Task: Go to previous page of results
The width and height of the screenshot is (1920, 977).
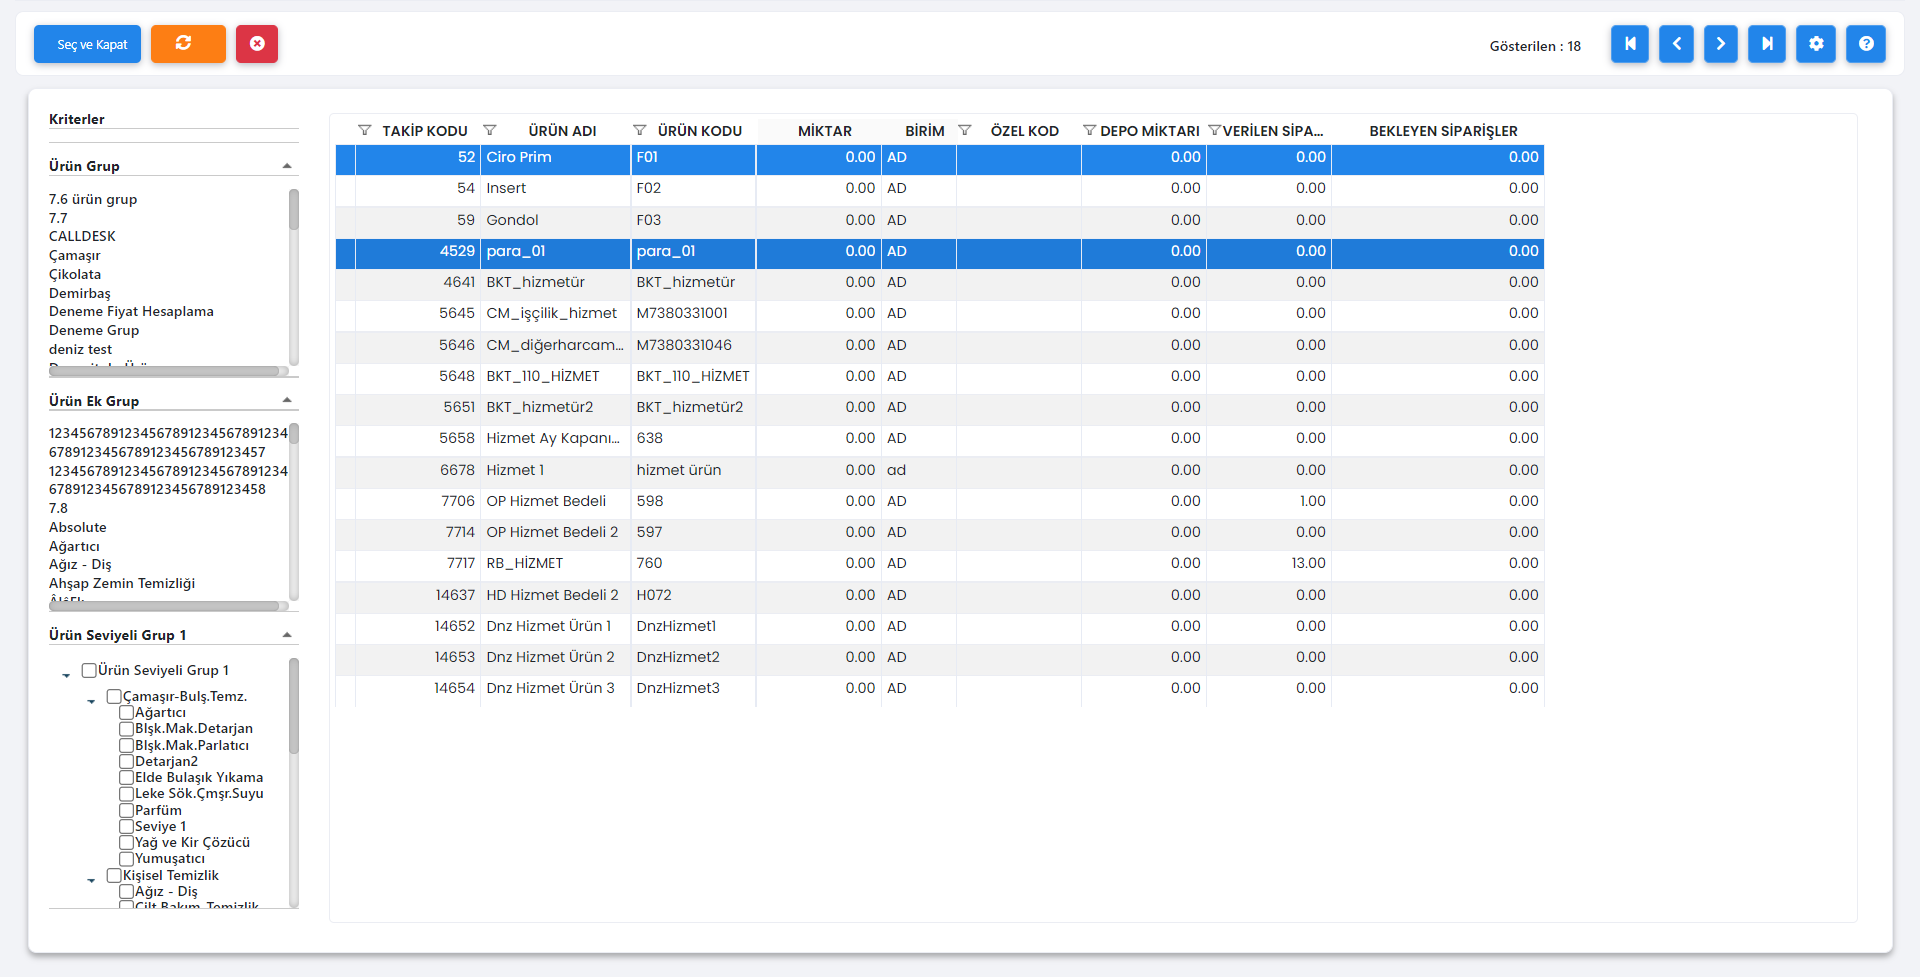Action: click(x=1676, y=44)
